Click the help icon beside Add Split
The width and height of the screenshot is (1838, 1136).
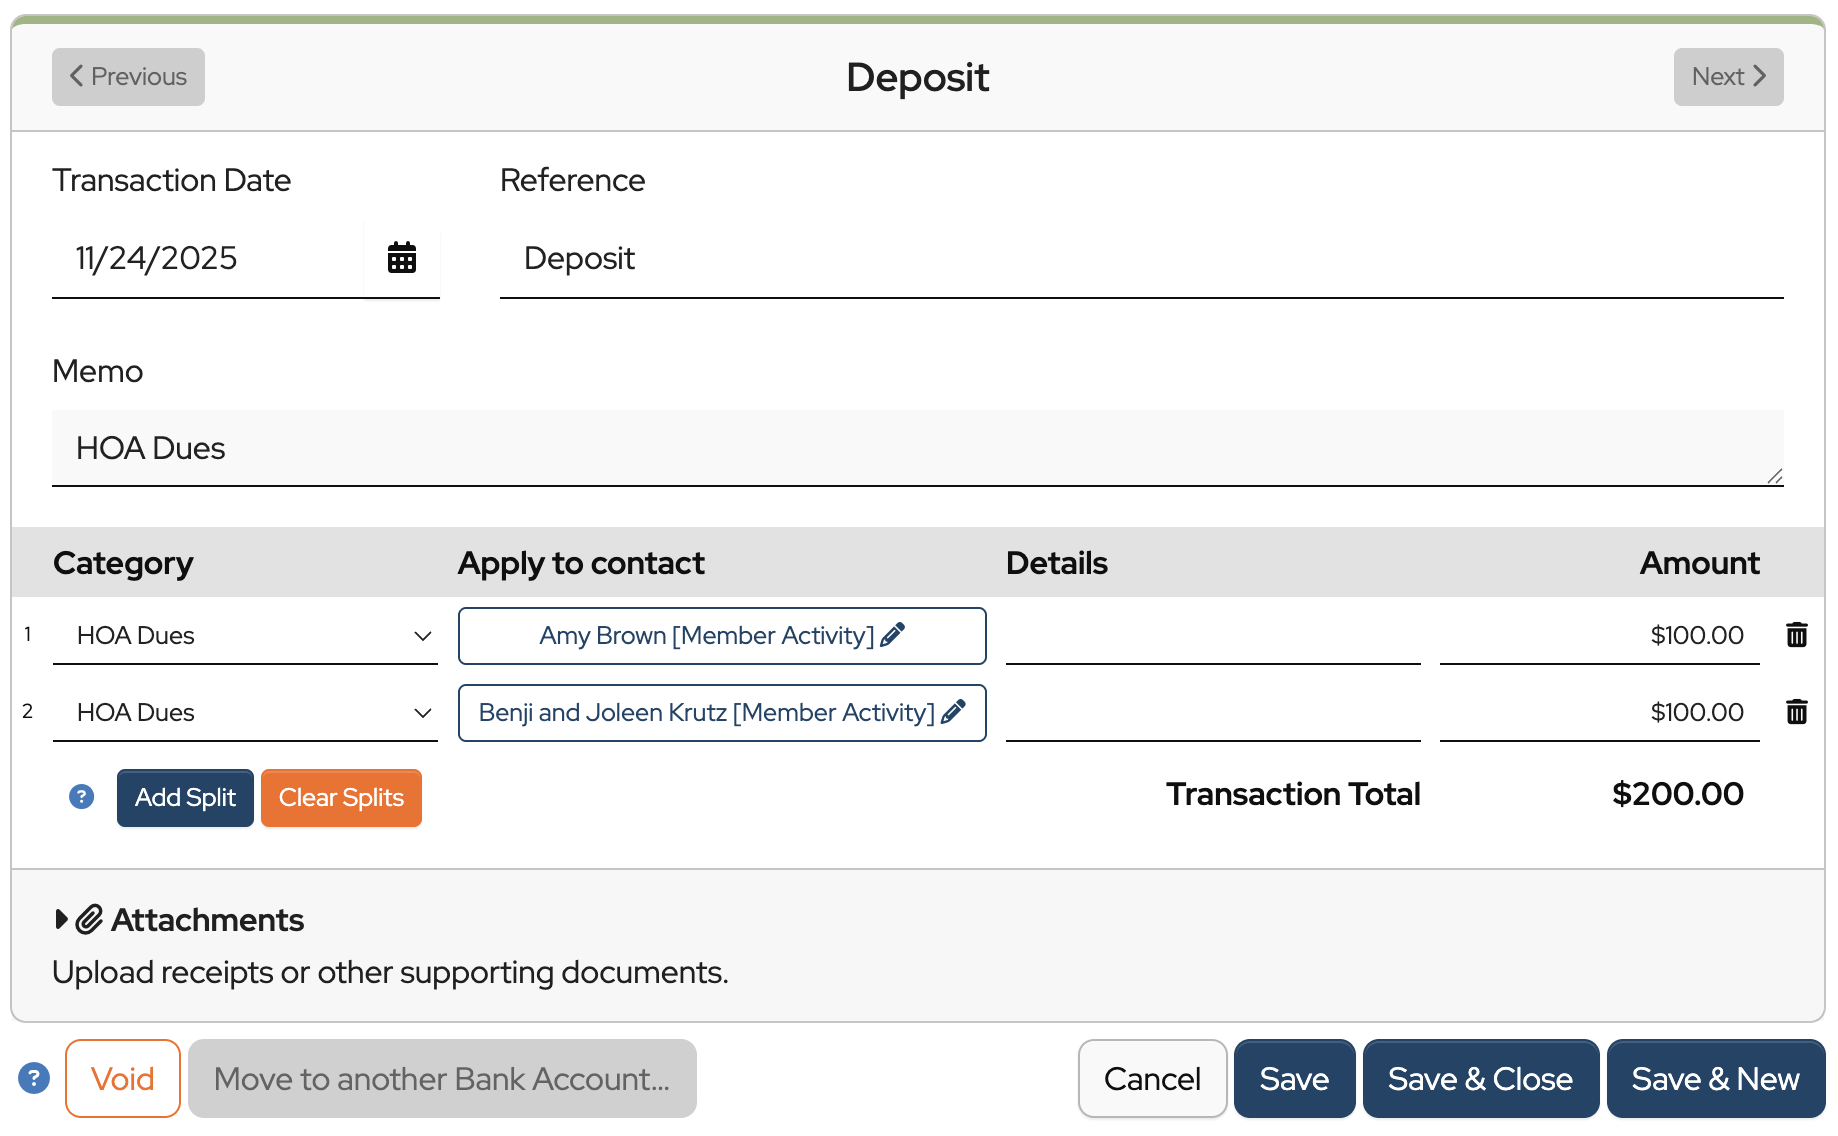coord(81,797)
